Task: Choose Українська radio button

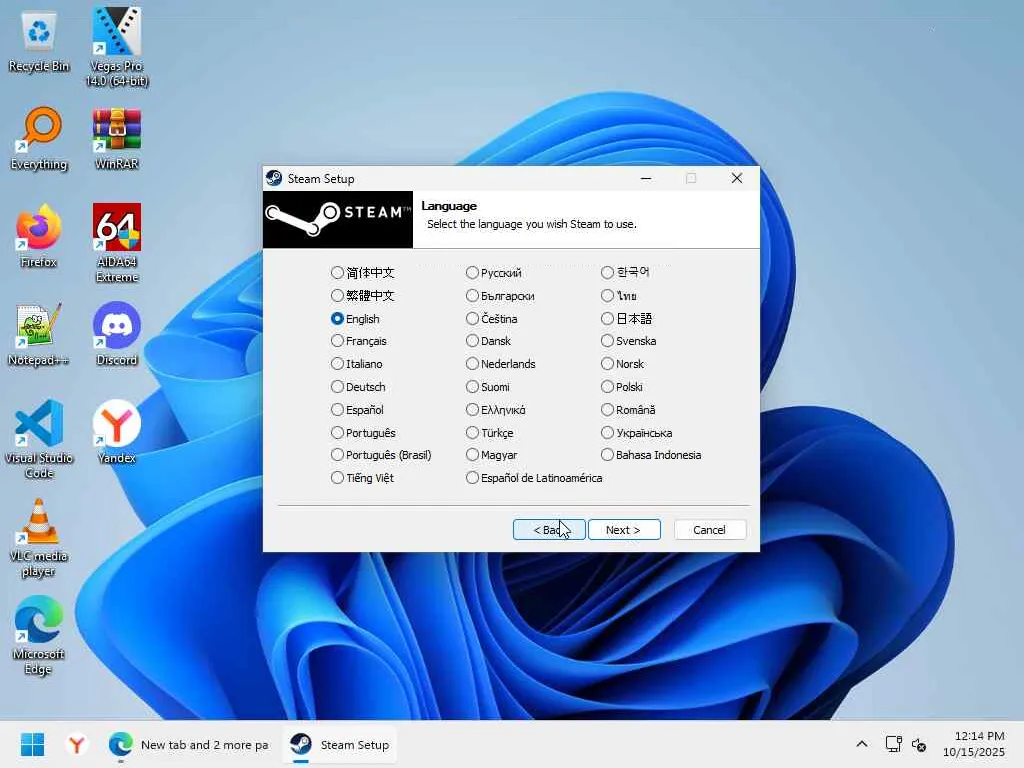Action: (637, 432)
